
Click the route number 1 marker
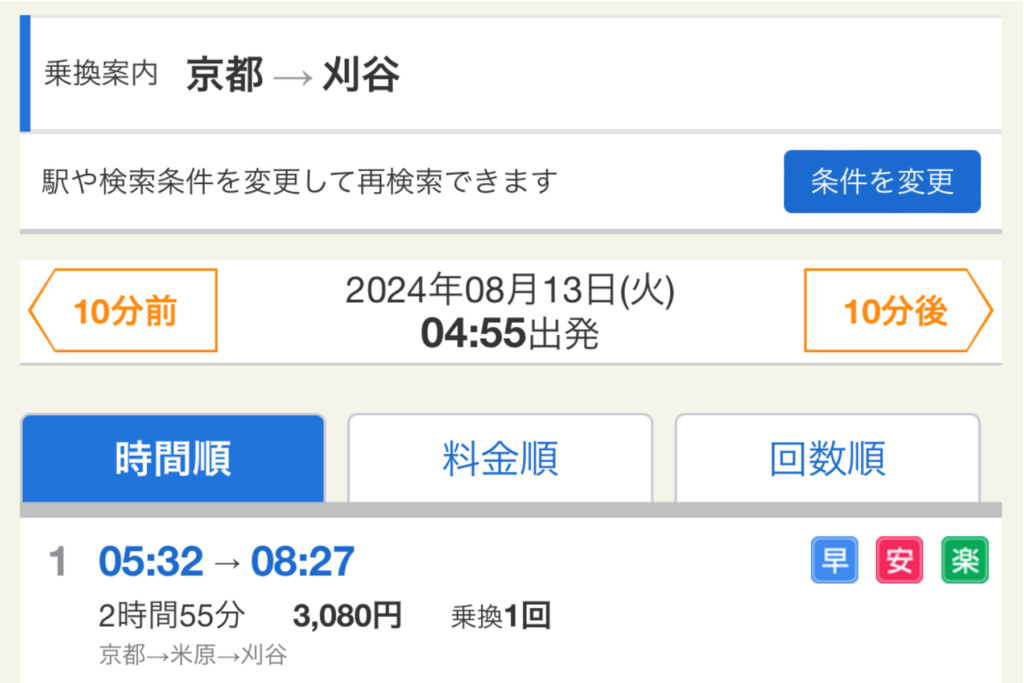pyautogui.click(x=58, y=562)
